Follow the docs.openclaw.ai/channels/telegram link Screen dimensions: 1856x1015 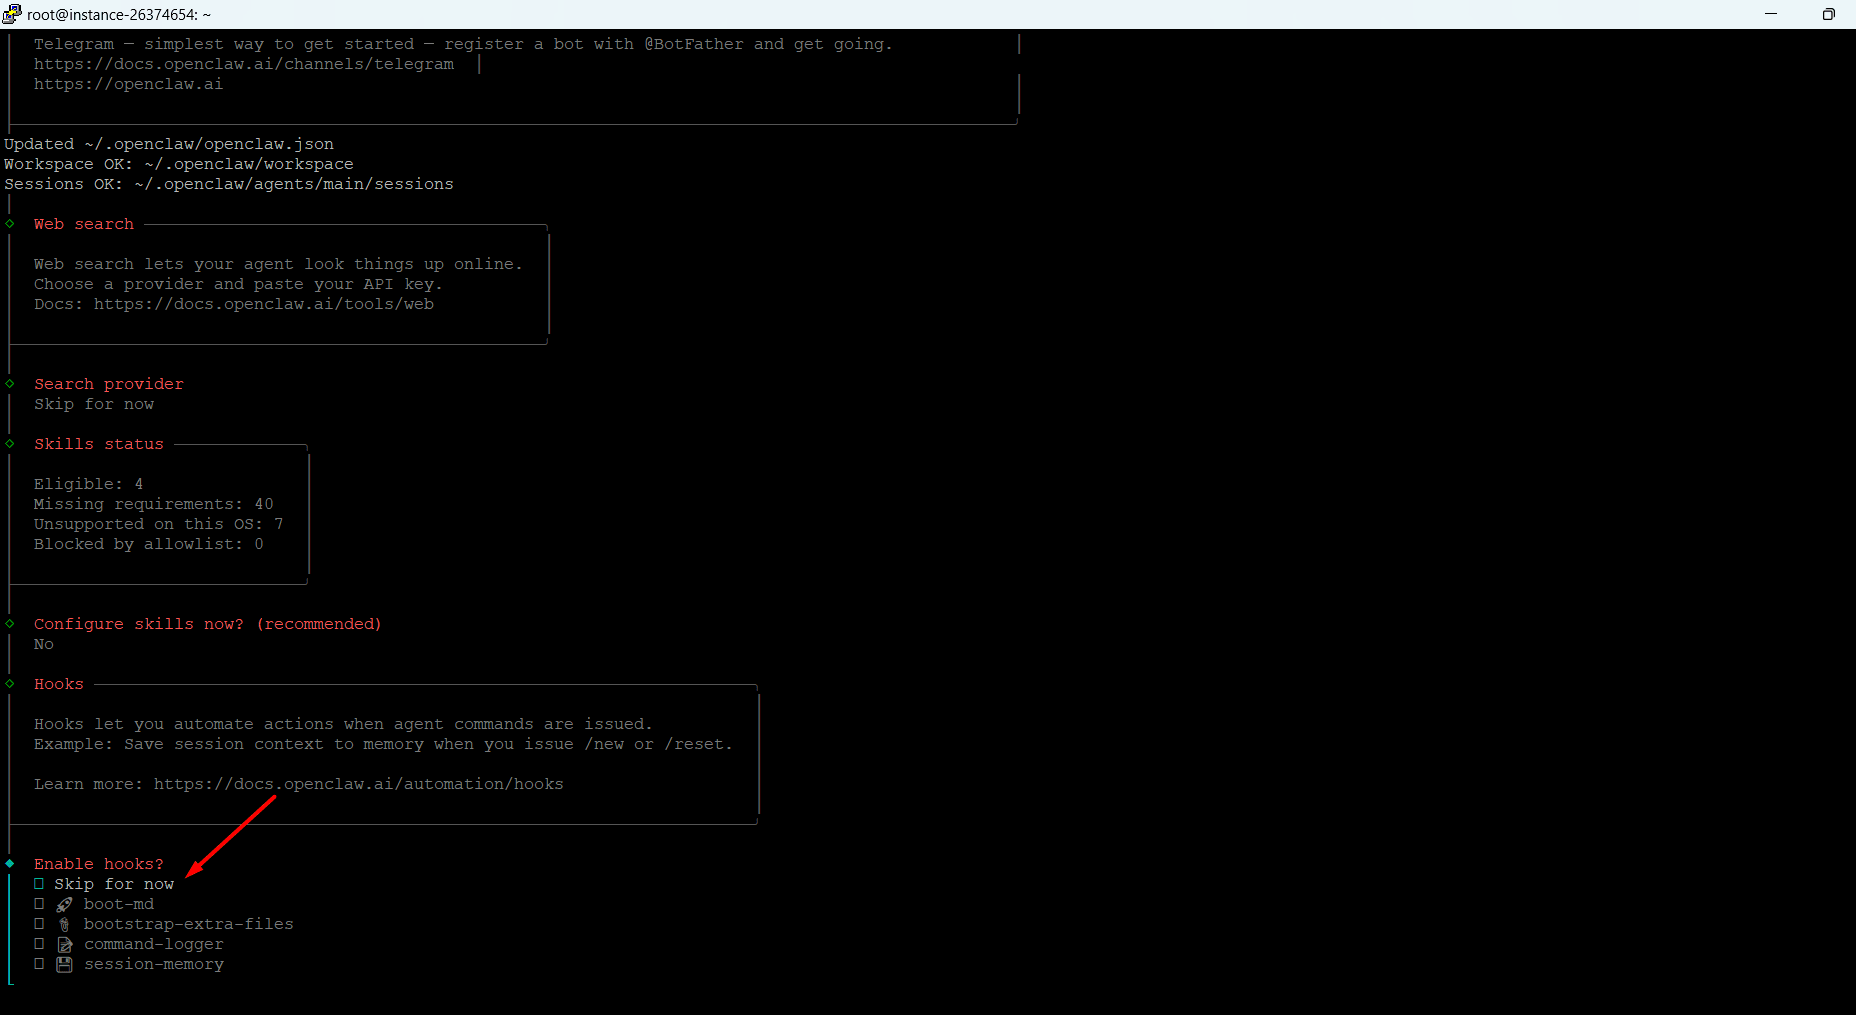click(x=243, y=64)
